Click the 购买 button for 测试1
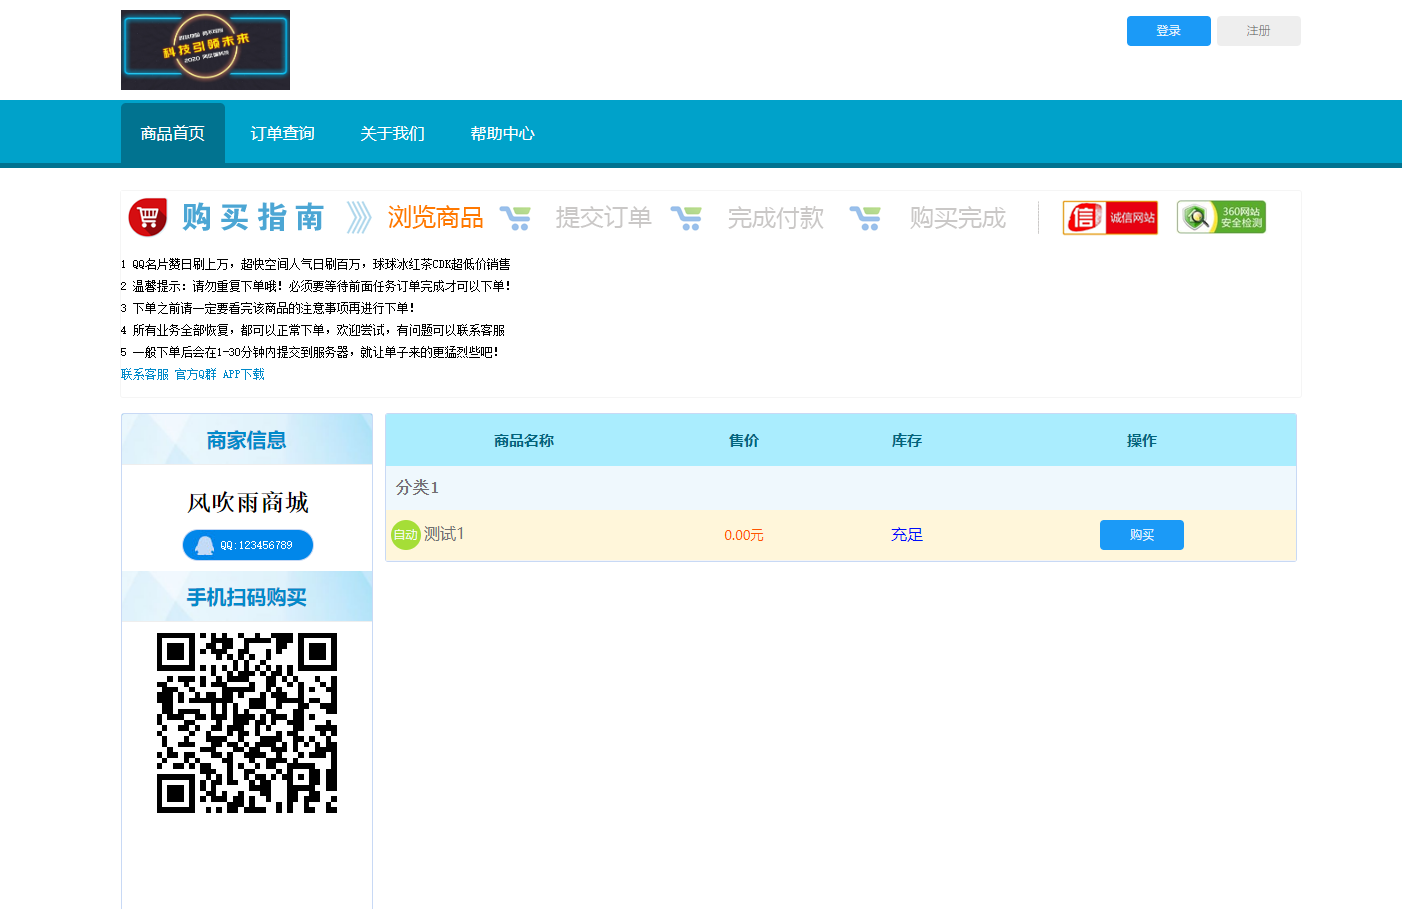 coord(1141,534)
